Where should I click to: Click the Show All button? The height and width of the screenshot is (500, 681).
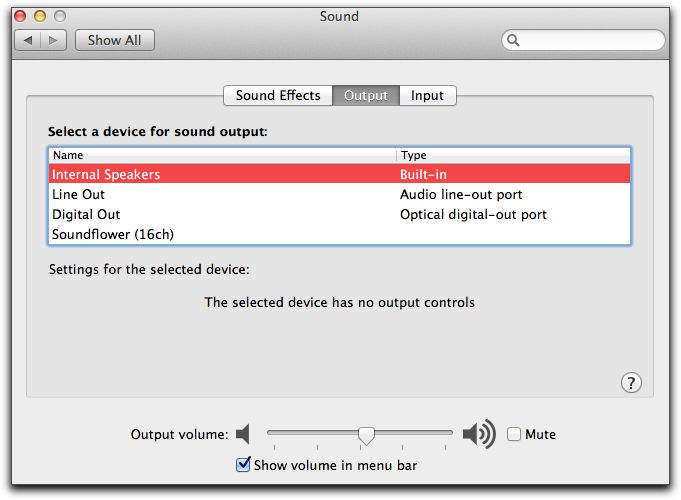coord(115,40)
